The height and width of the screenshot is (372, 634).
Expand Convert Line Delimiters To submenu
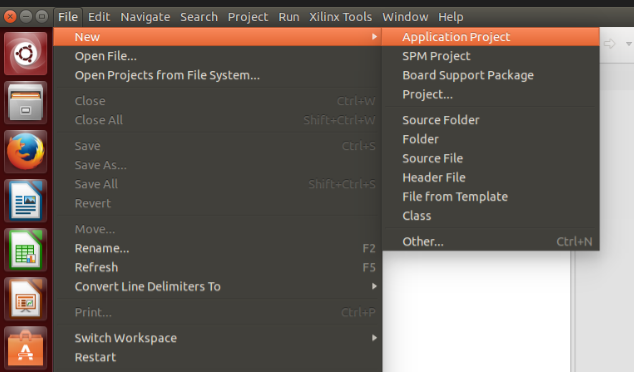[218, 287]
